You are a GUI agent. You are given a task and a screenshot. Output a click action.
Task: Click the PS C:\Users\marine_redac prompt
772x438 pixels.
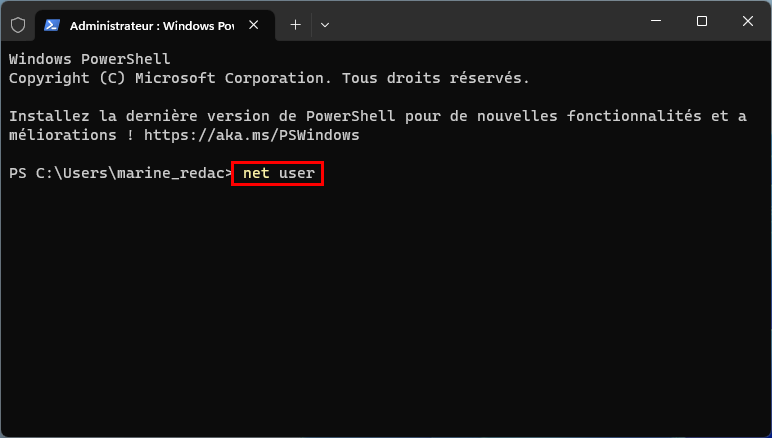(120, 173)
